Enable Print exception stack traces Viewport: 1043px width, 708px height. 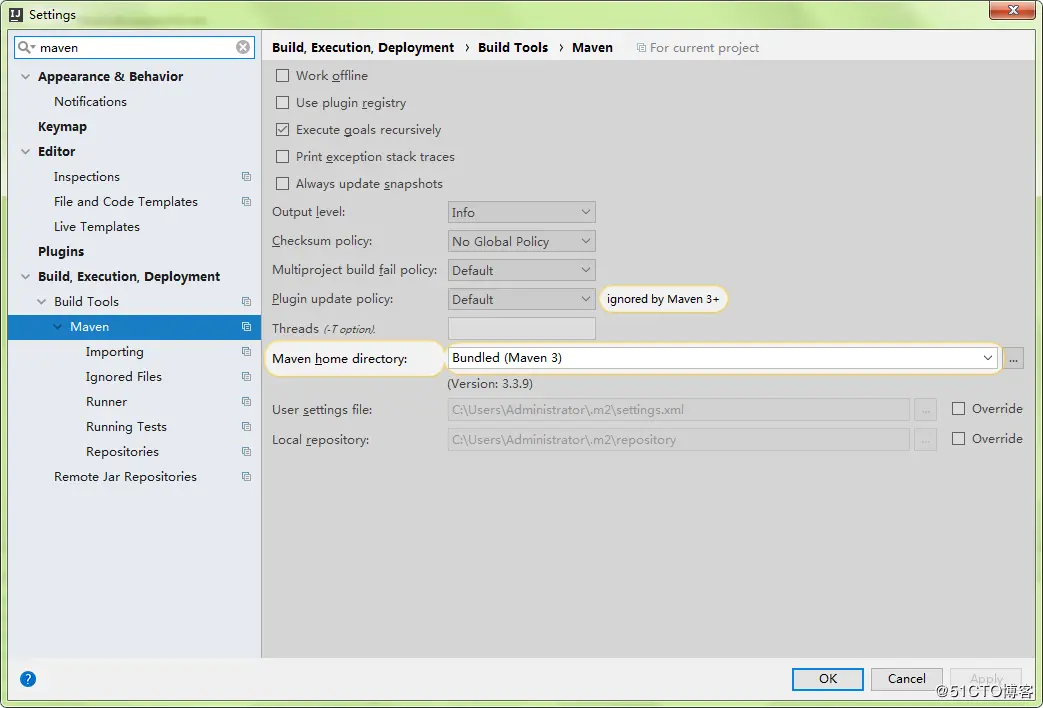(x=283, y=156)
